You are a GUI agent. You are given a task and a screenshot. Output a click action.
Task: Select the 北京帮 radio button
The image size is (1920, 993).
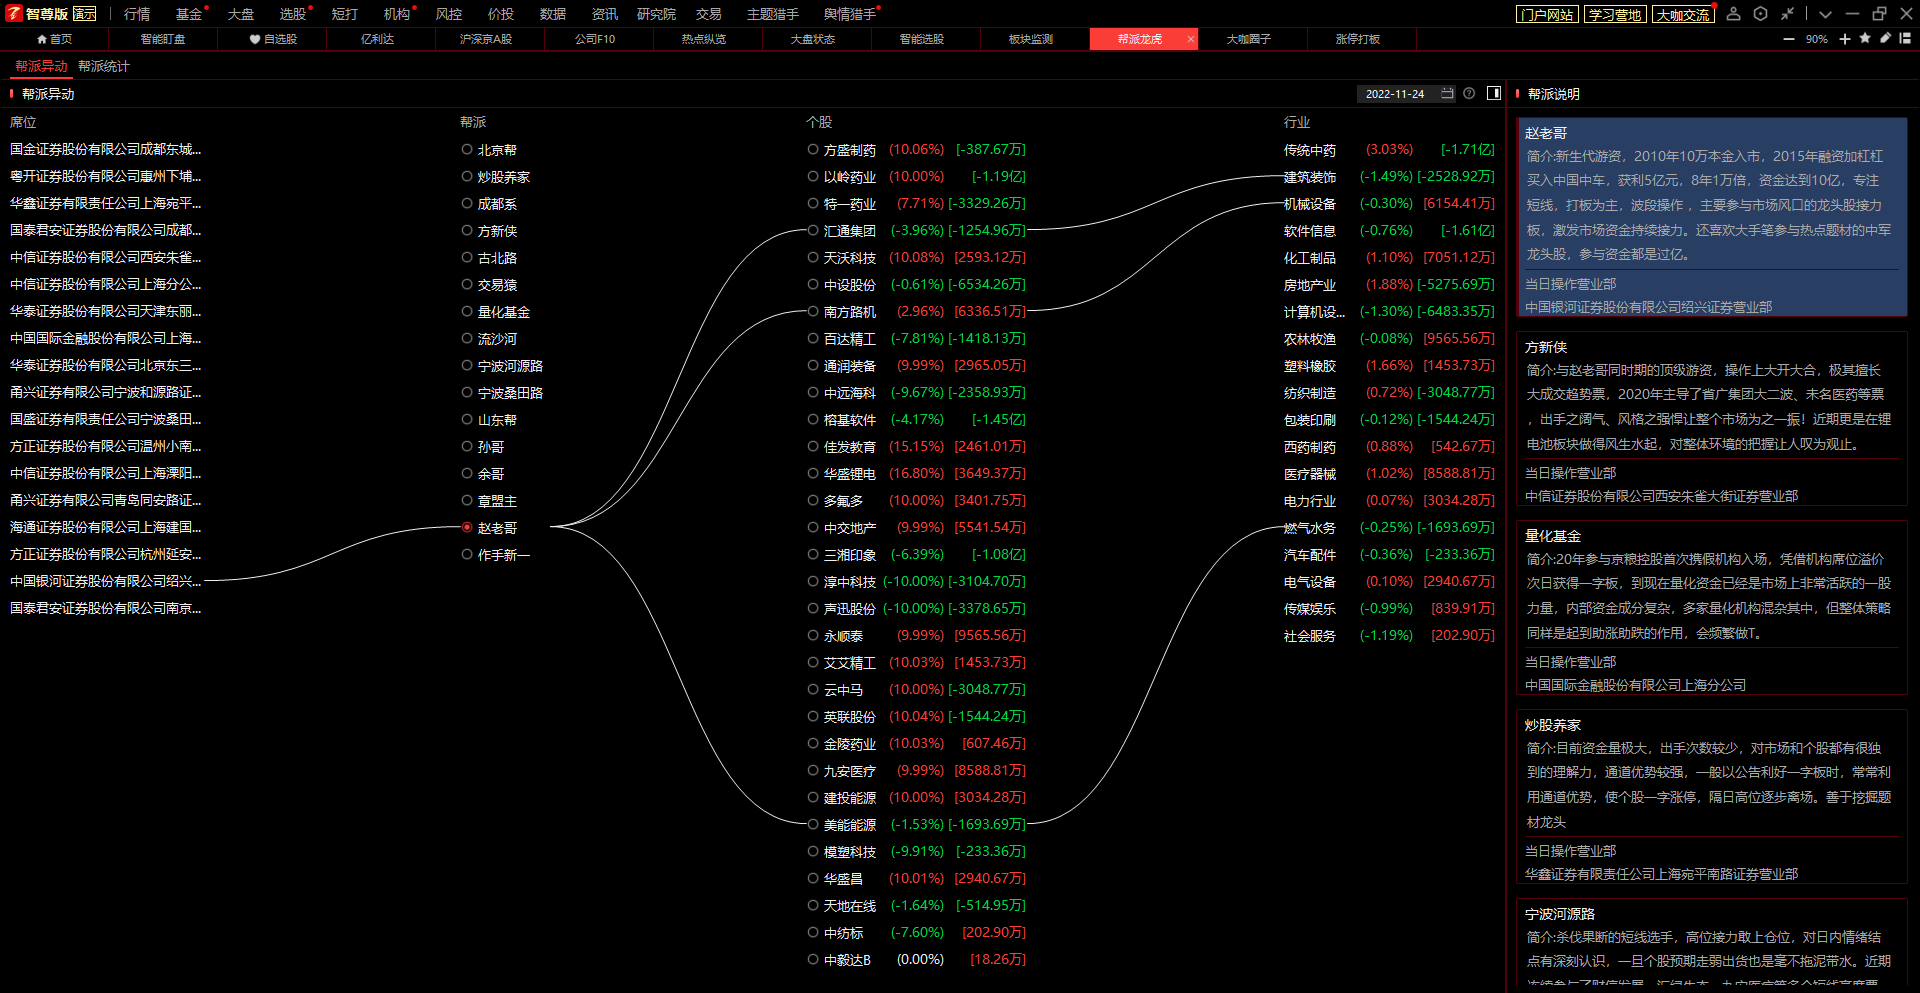click(467, 149)
